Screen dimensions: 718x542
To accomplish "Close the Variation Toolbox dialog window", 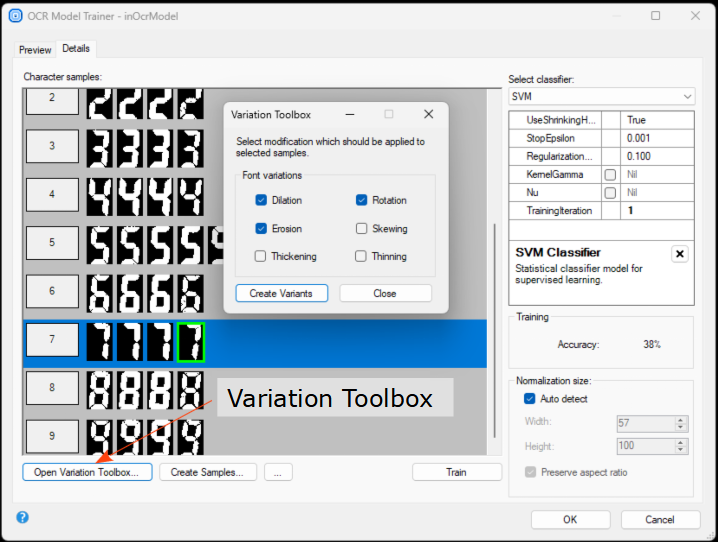I will click(x=429, y=115).
